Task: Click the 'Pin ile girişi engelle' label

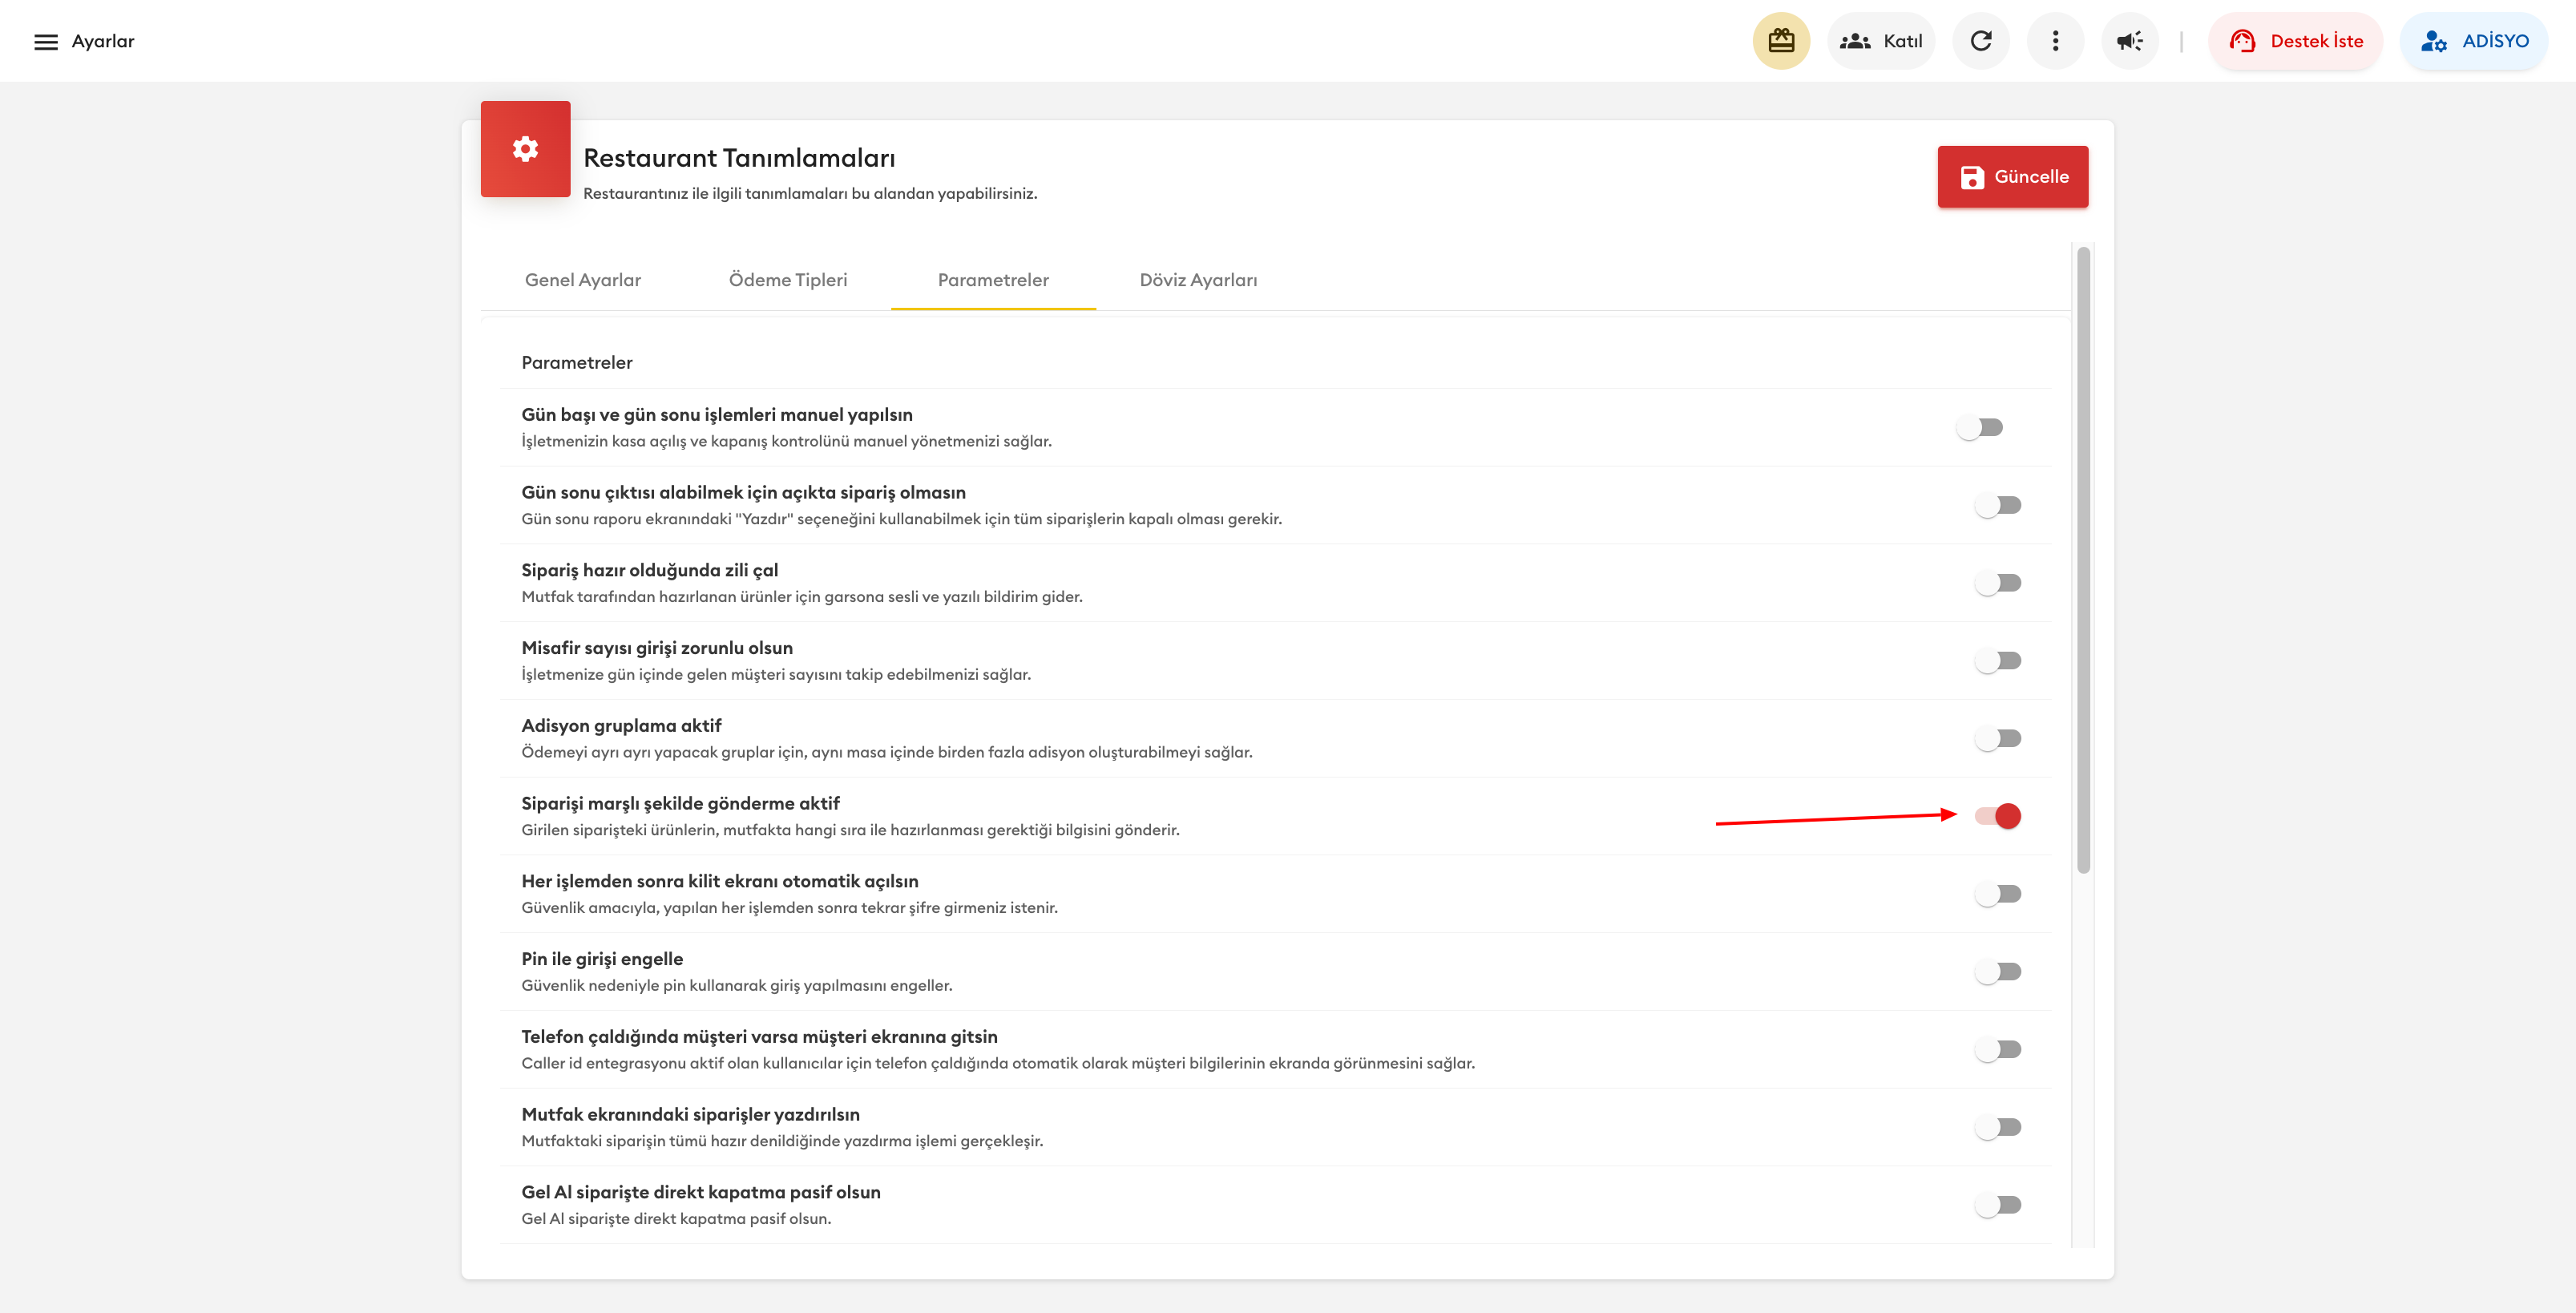Action: pos(602,959)
